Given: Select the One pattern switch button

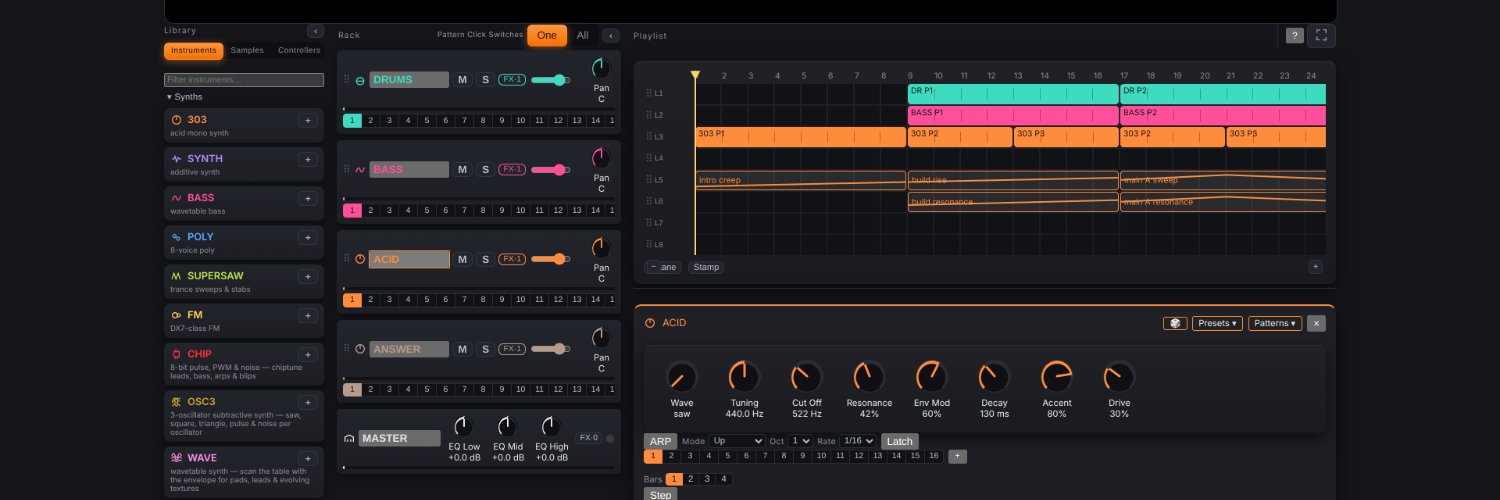Looking at the screenshot, I should tap(547, 35).
